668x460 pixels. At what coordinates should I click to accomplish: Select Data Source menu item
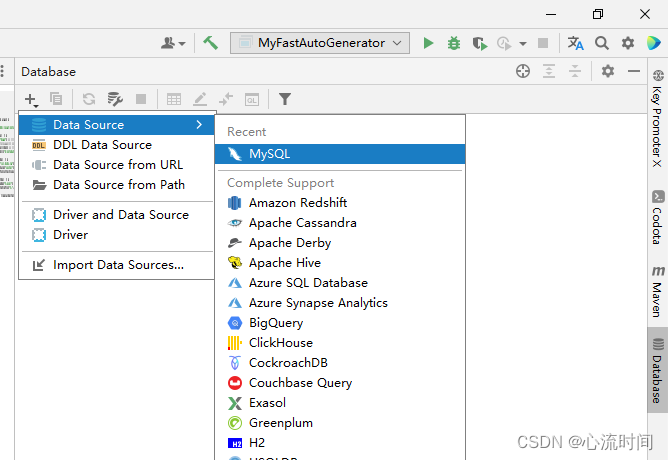click(116, 125)
